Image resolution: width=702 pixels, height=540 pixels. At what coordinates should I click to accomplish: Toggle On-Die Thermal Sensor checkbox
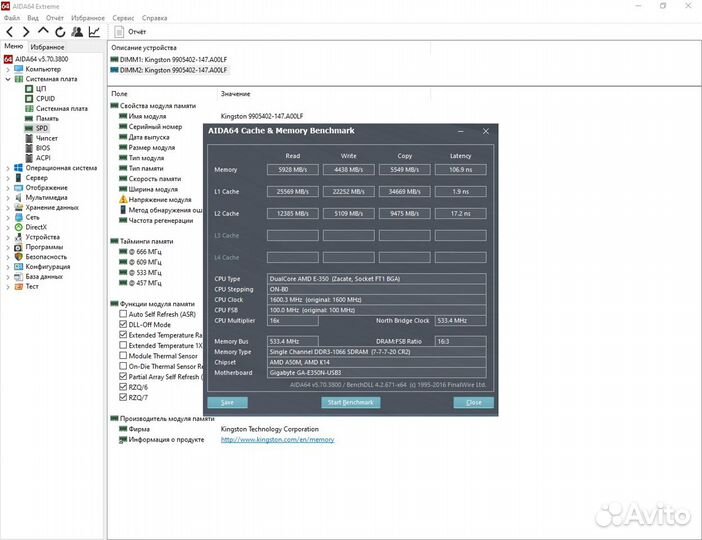coord(123,366)
